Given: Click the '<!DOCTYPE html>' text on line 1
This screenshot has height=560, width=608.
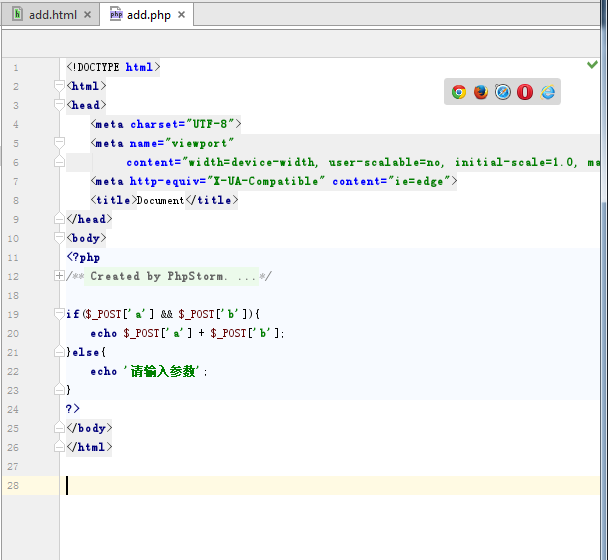Looking at the screenshot, I should [113, 67].
